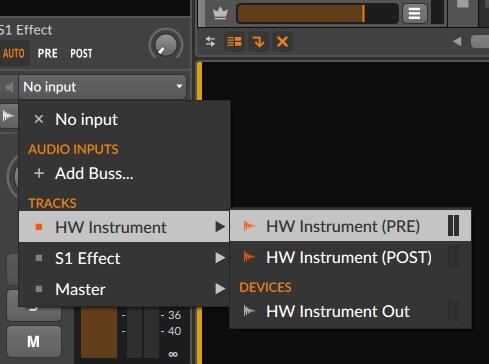Click the orange X icon in toolbar
489x364 pixels.
point(282,42)
